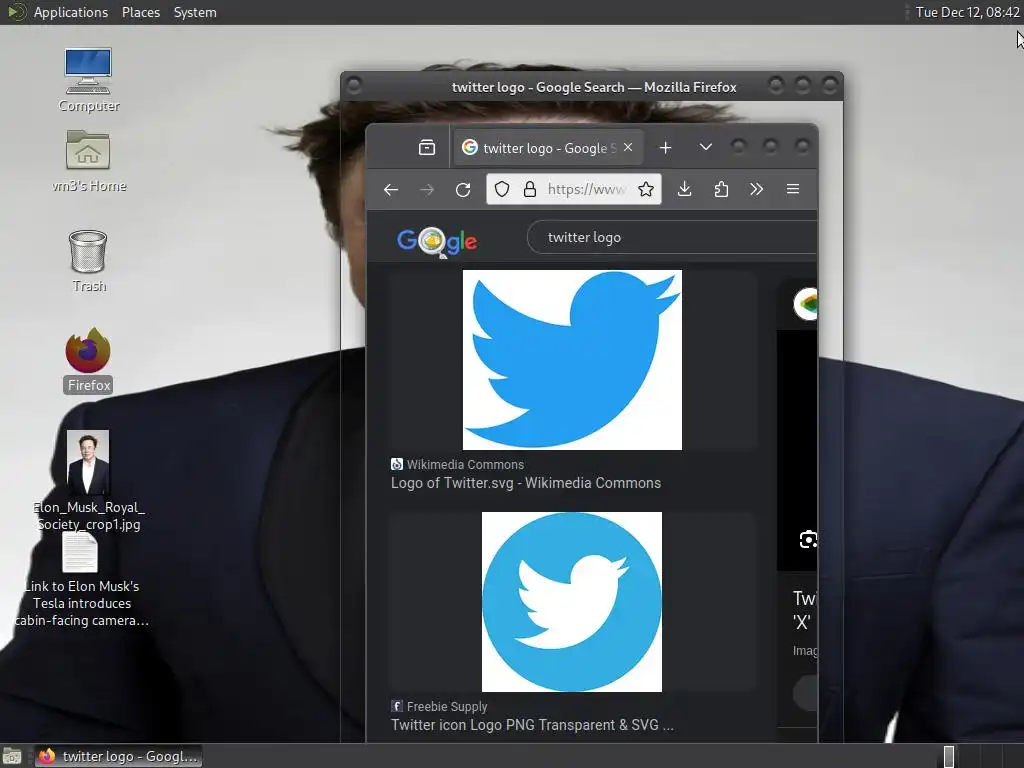This screenshot has height=768, width=1024.
Task: Open the Applications menu
Action: tap(71, 12)
